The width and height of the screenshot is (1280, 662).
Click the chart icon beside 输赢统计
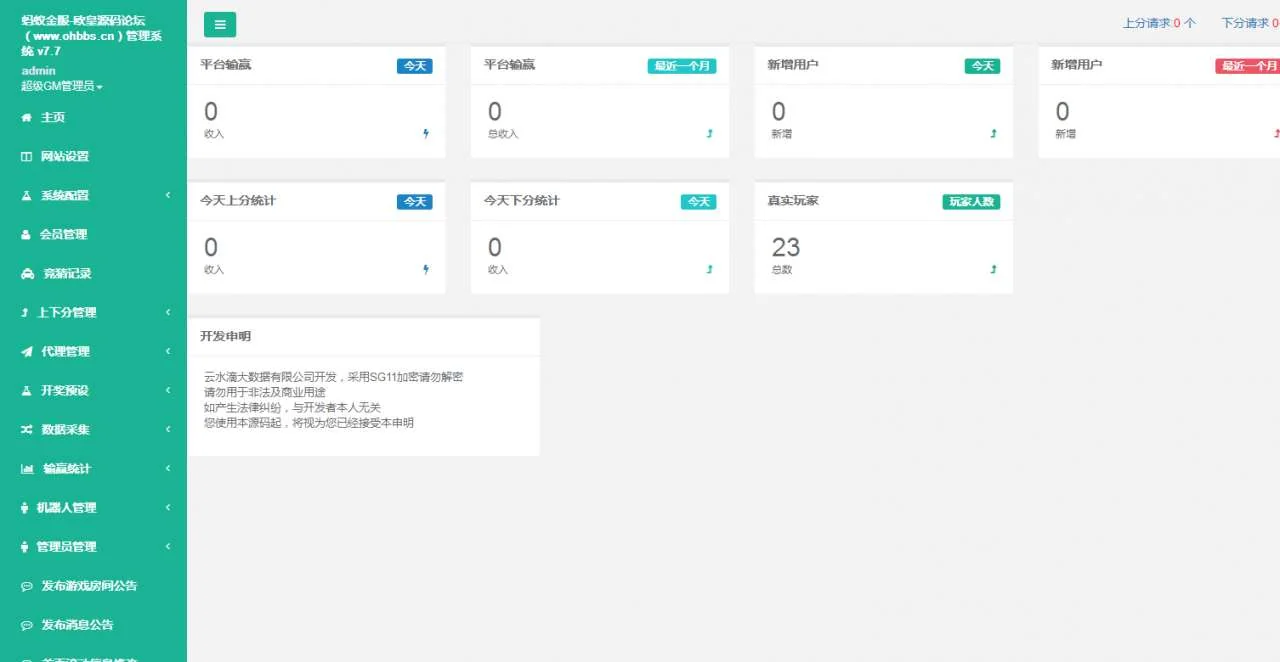(x=27, y=469)
